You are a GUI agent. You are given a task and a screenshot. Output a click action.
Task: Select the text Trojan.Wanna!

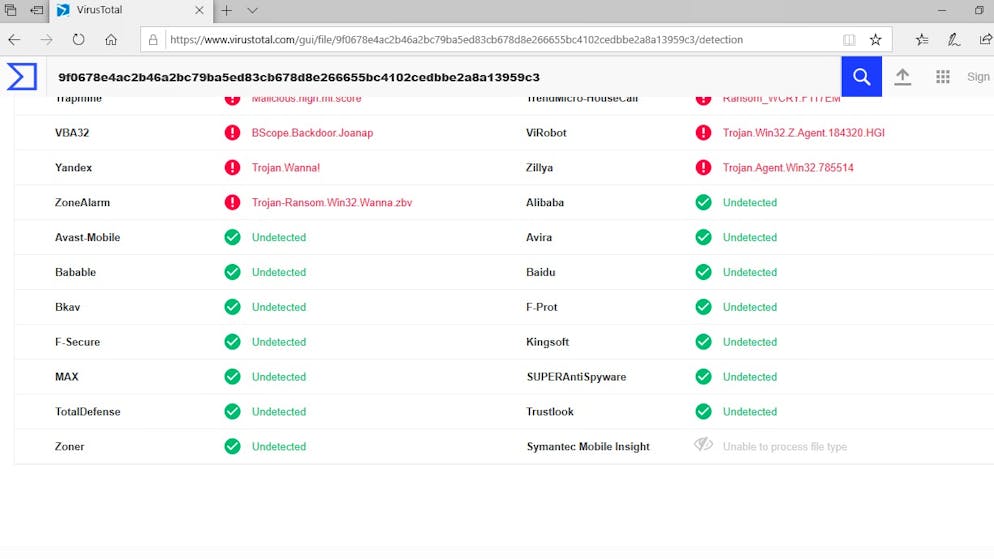[286, 167]
